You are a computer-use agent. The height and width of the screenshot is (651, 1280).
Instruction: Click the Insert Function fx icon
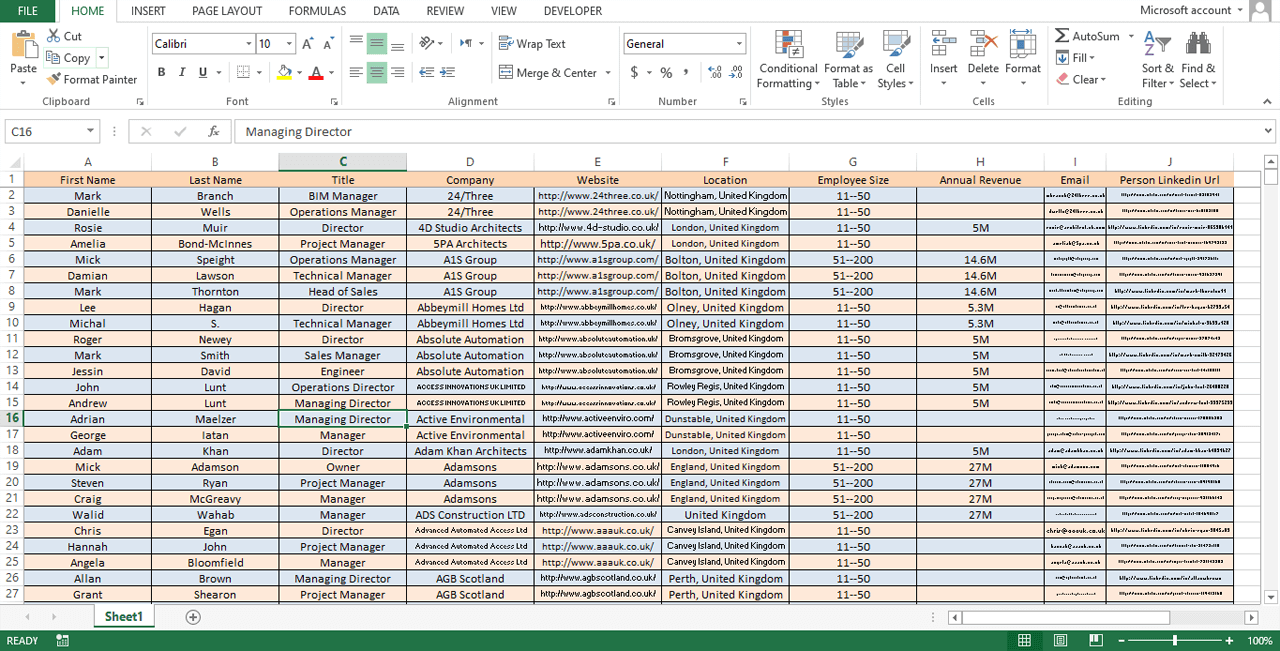tap(213, 132)
